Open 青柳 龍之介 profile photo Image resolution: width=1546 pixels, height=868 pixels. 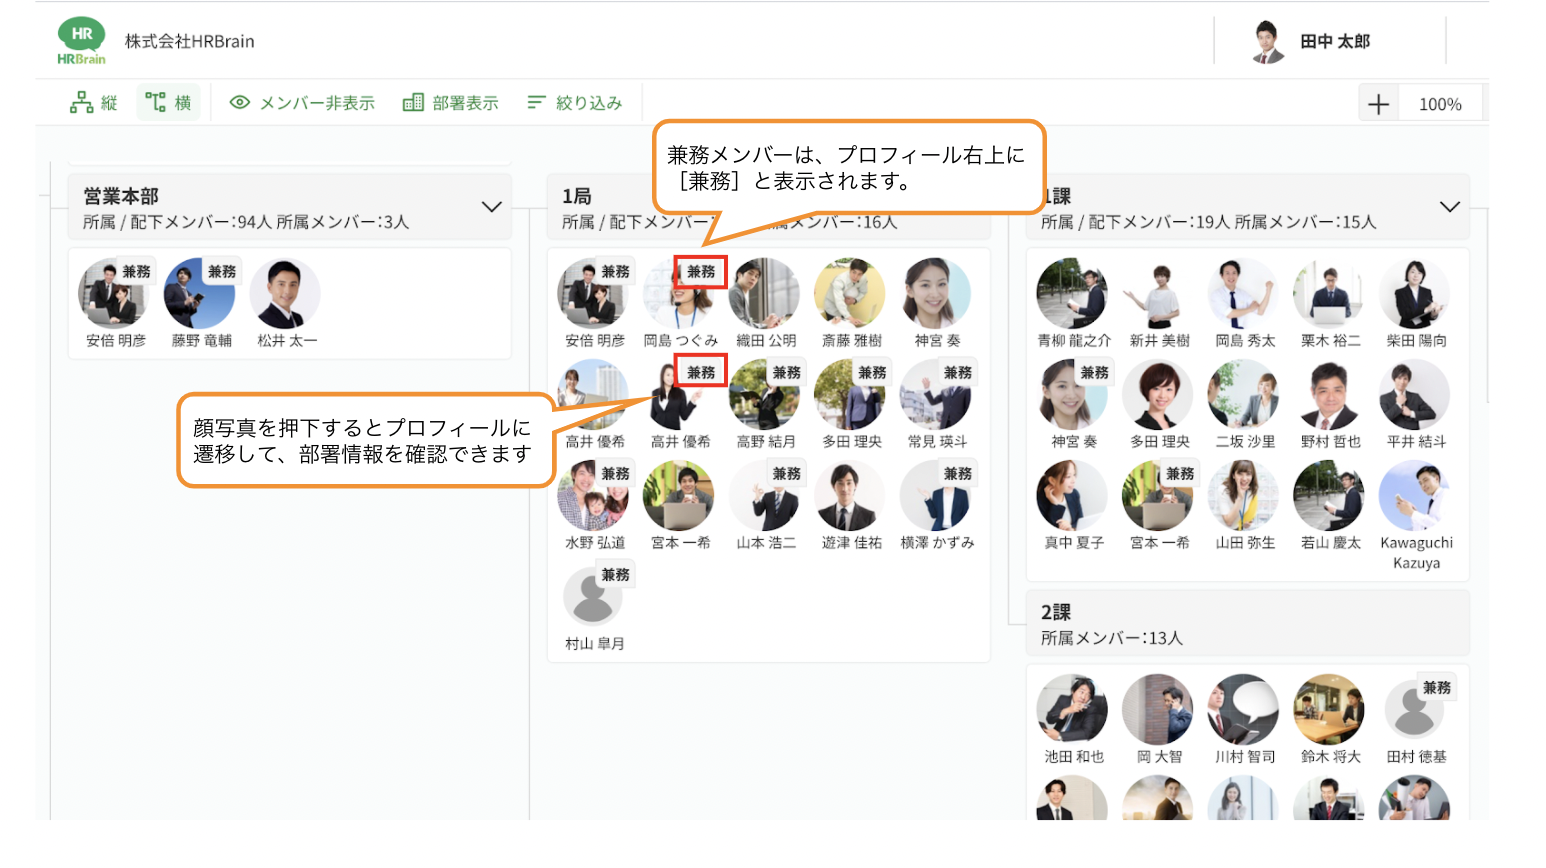[1072, 294]
